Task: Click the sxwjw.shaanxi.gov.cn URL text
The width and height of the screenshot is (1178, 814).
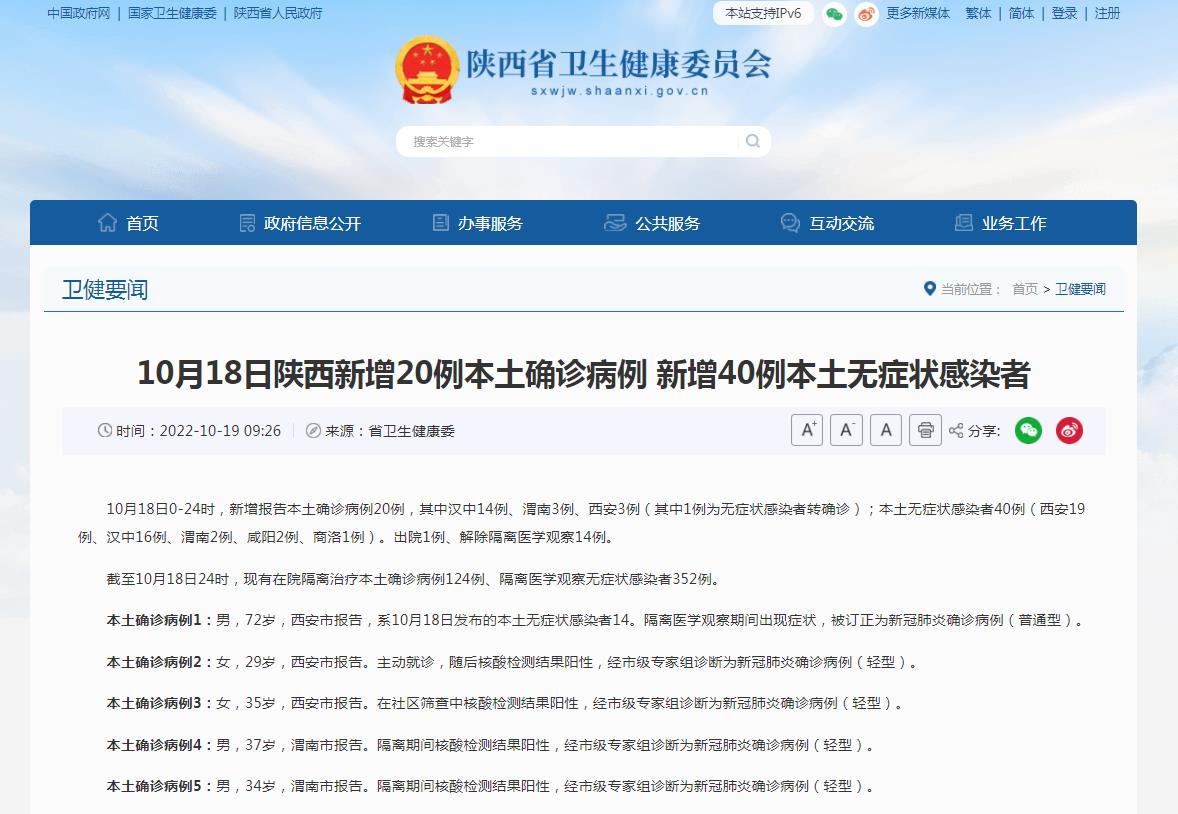Action: tap(619, 91)
